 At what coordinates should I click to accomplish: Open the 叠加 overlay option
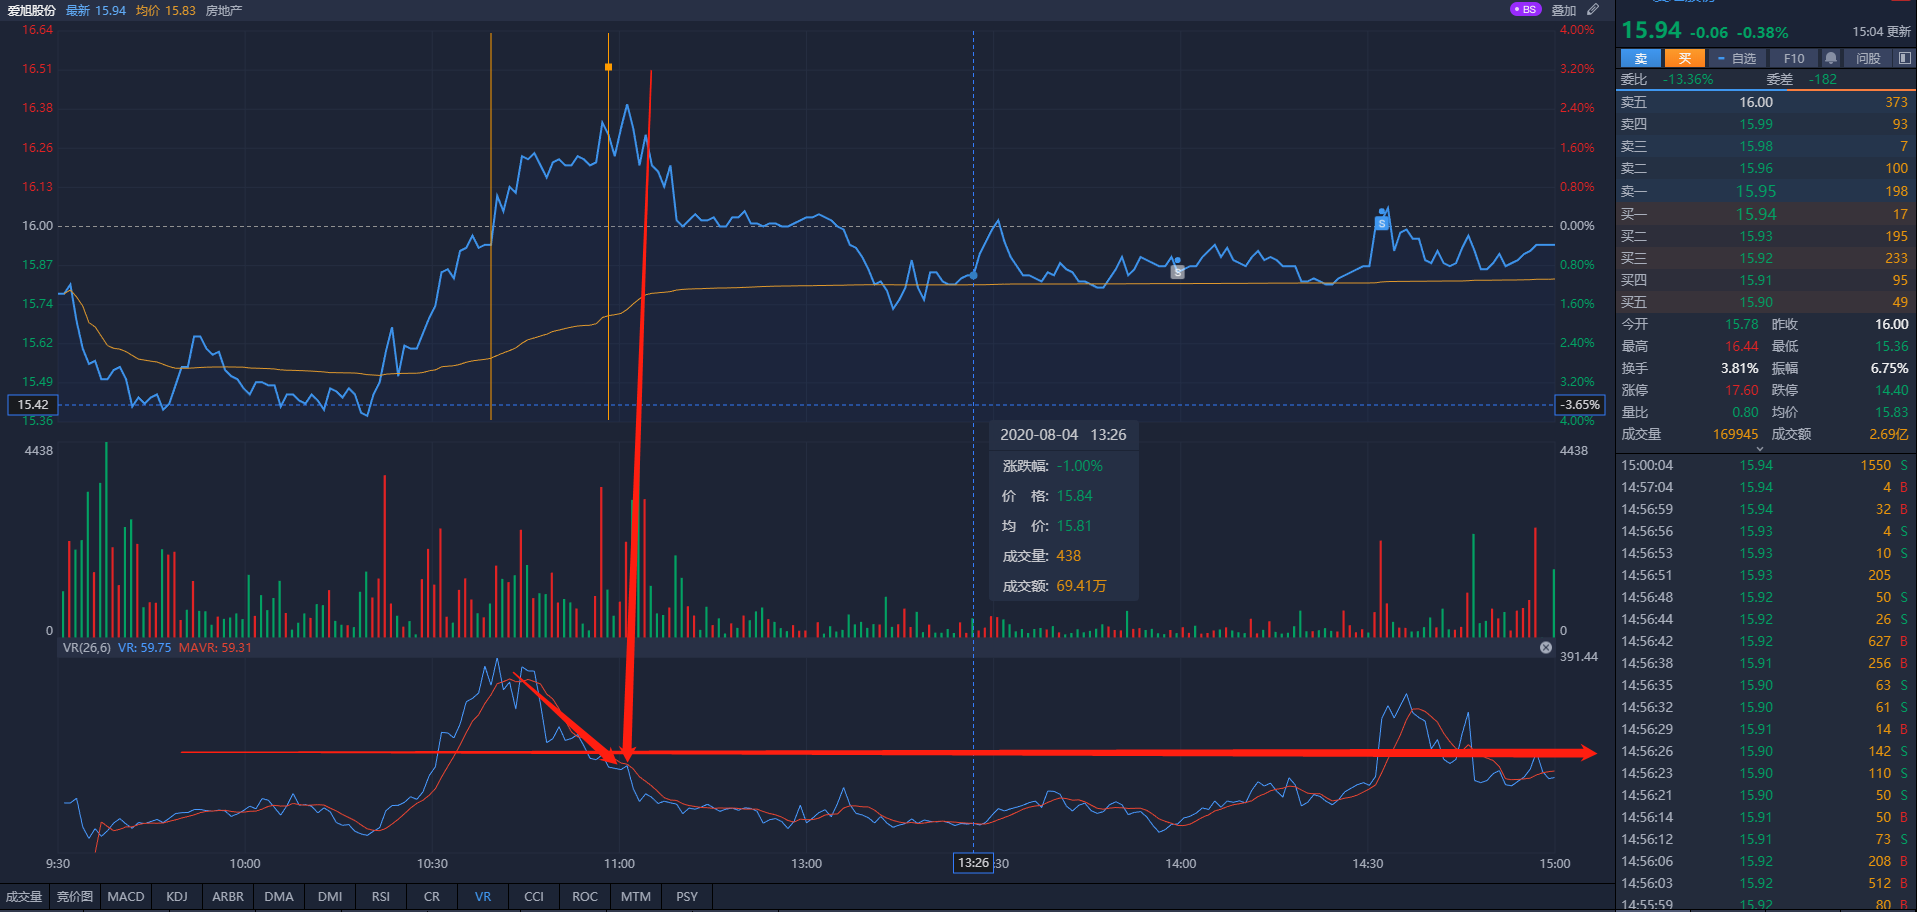coord(1563,10)
